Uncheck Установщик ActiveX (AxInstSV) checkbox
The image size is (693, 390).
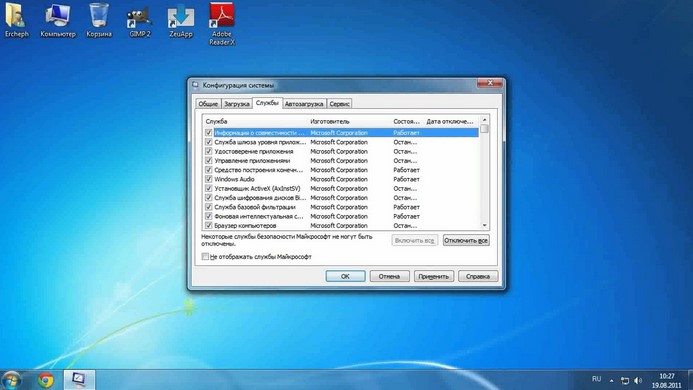(x=209, y=188)
